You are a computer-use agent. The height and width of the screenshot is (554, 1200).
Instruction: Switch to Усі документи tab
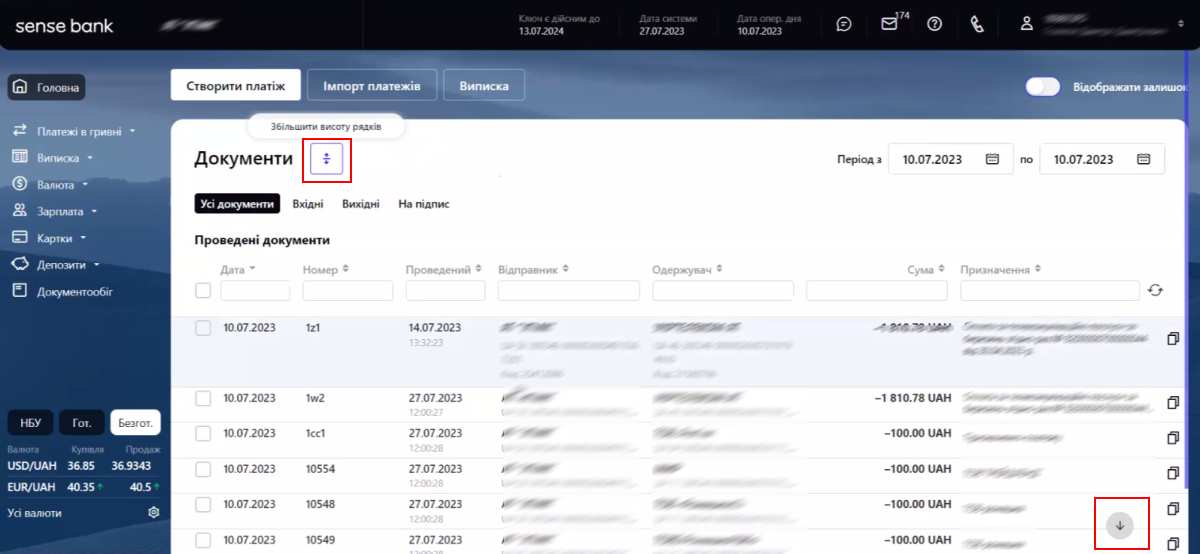237,204
